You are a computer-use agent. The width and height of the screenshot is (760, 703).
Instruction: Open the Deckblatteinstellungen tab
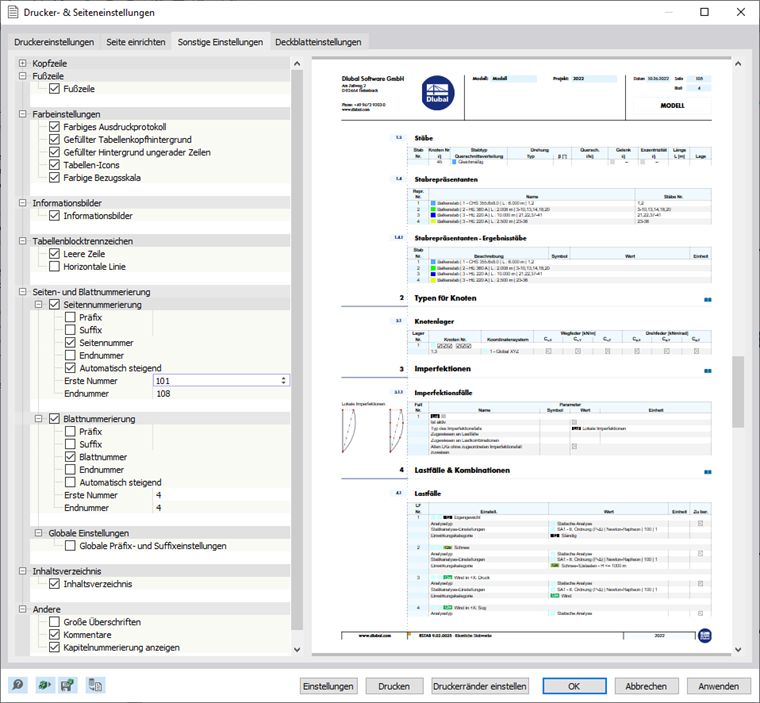pos(318,42)
